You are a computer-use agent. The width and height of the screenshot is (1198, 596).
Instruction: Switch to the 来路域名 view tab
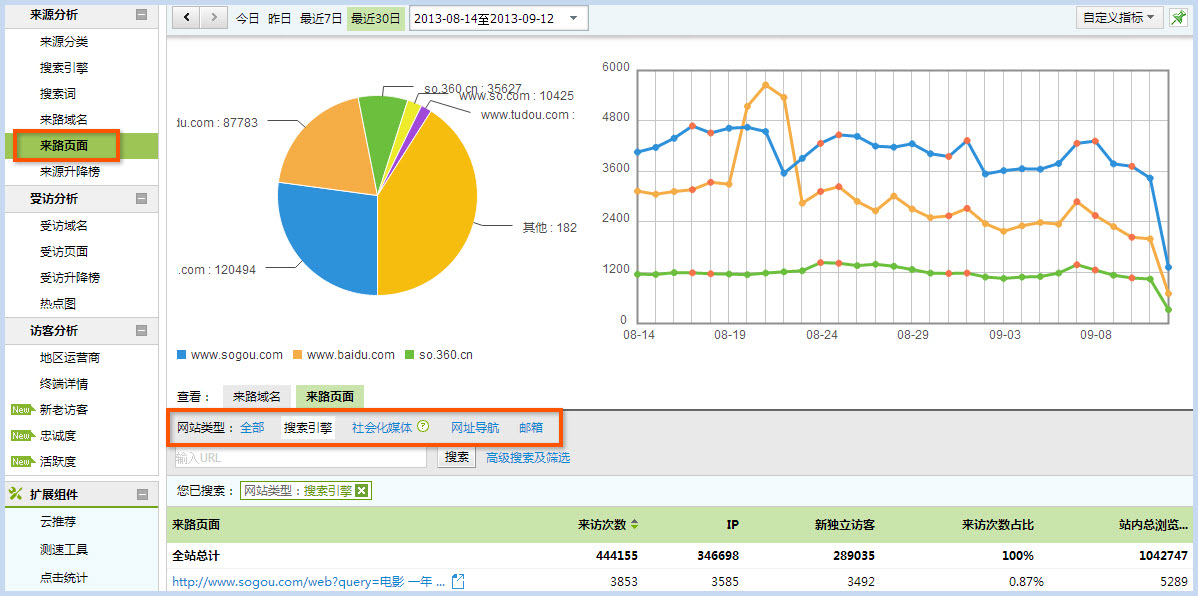tap(257, 397)
